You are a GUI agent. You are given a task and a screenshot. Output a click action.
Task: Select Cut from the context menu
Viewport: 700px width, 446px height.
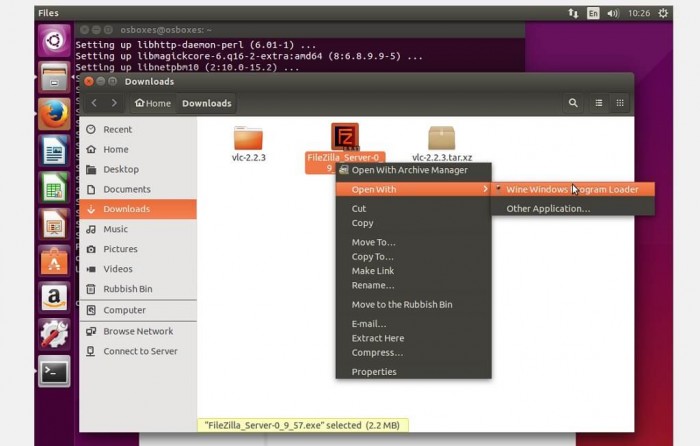coord(413,208)
